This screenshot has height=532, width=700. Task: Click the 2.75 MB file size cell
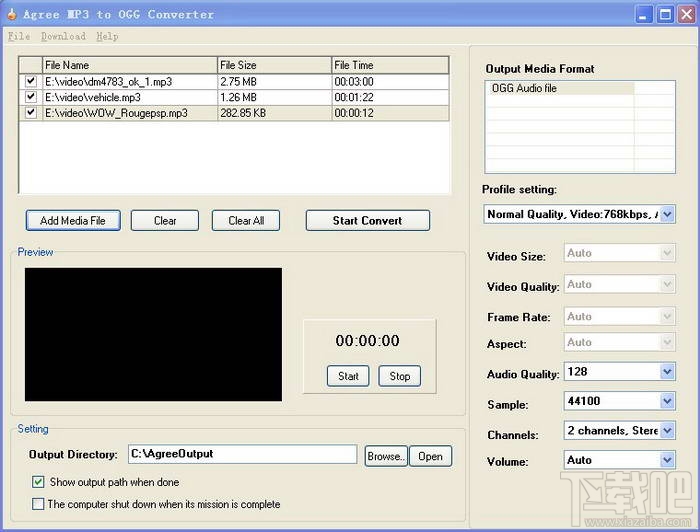[275, 82]
